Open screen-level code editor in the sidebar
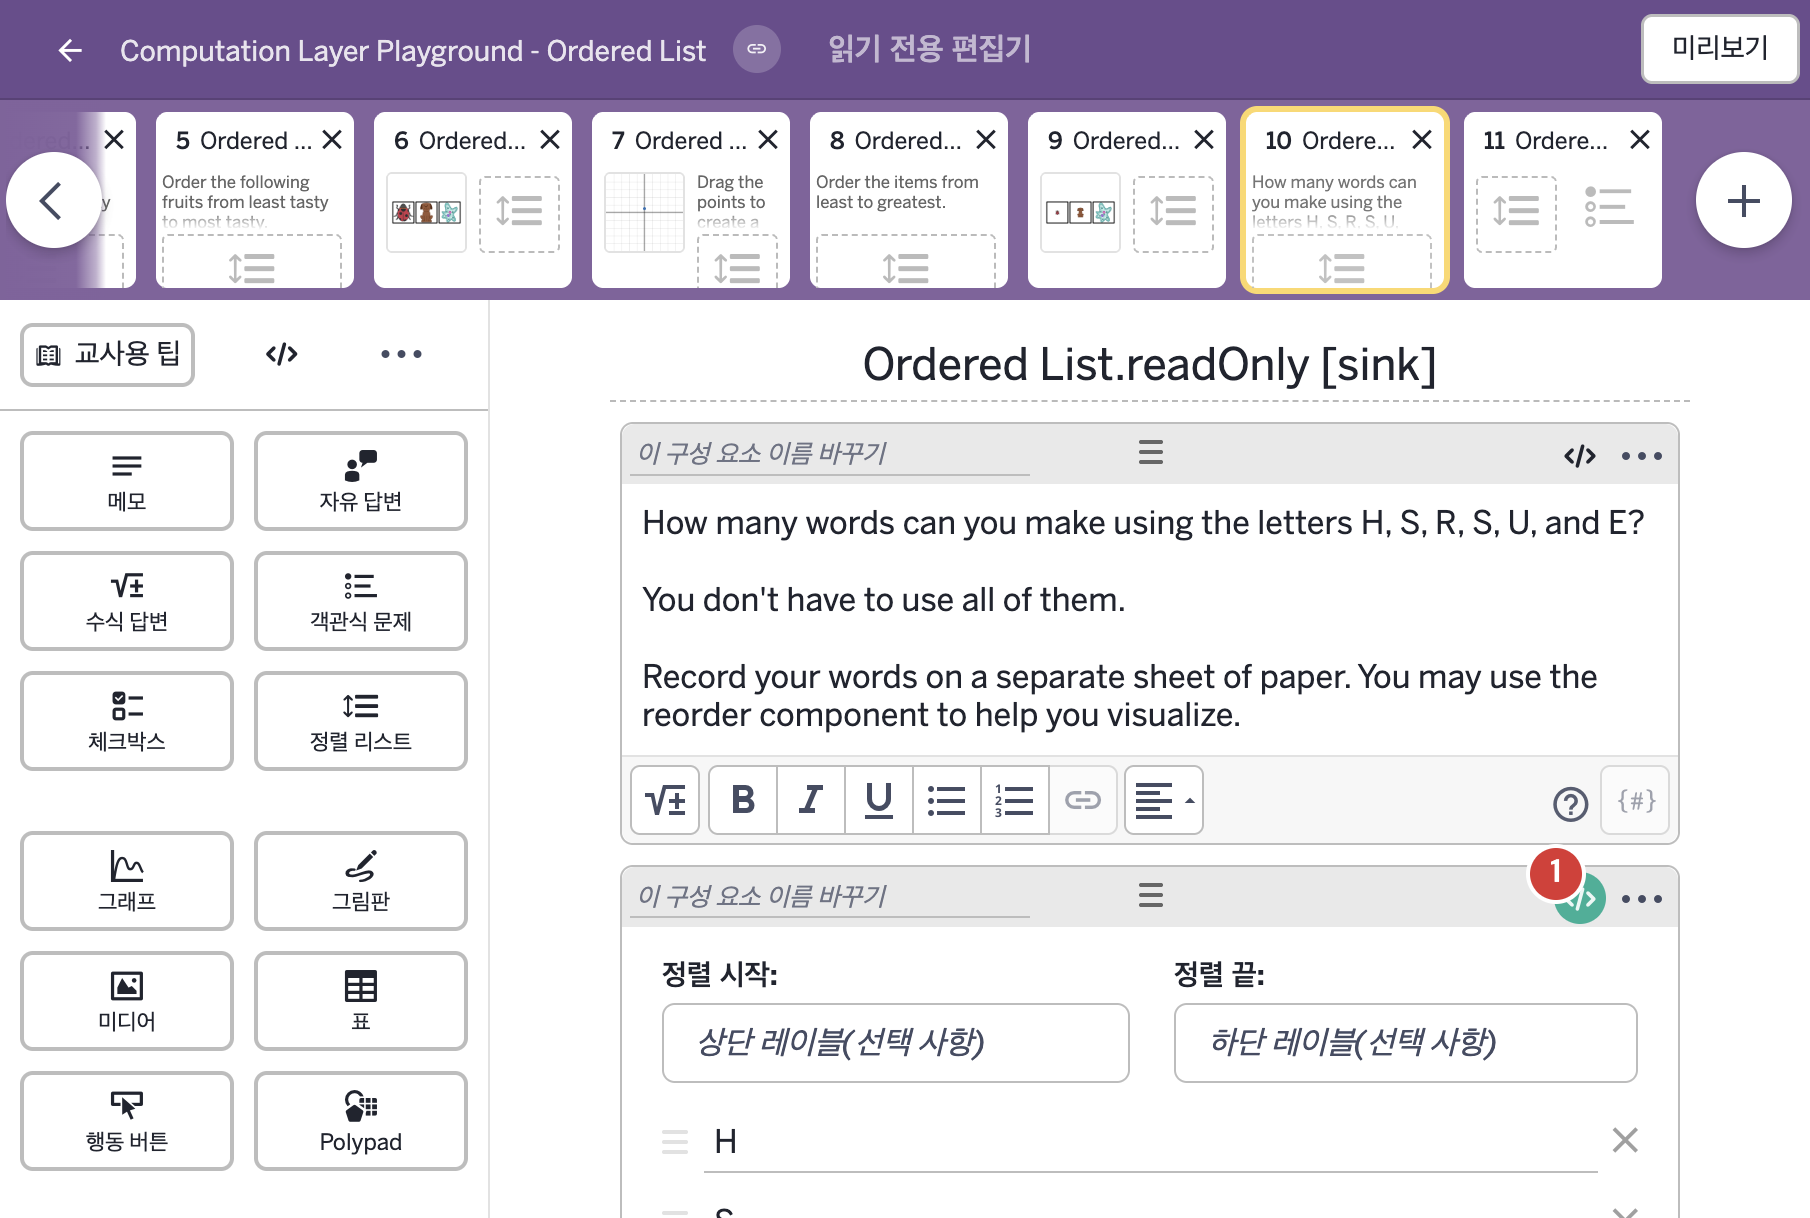1810x1218 pixels. 282,354
